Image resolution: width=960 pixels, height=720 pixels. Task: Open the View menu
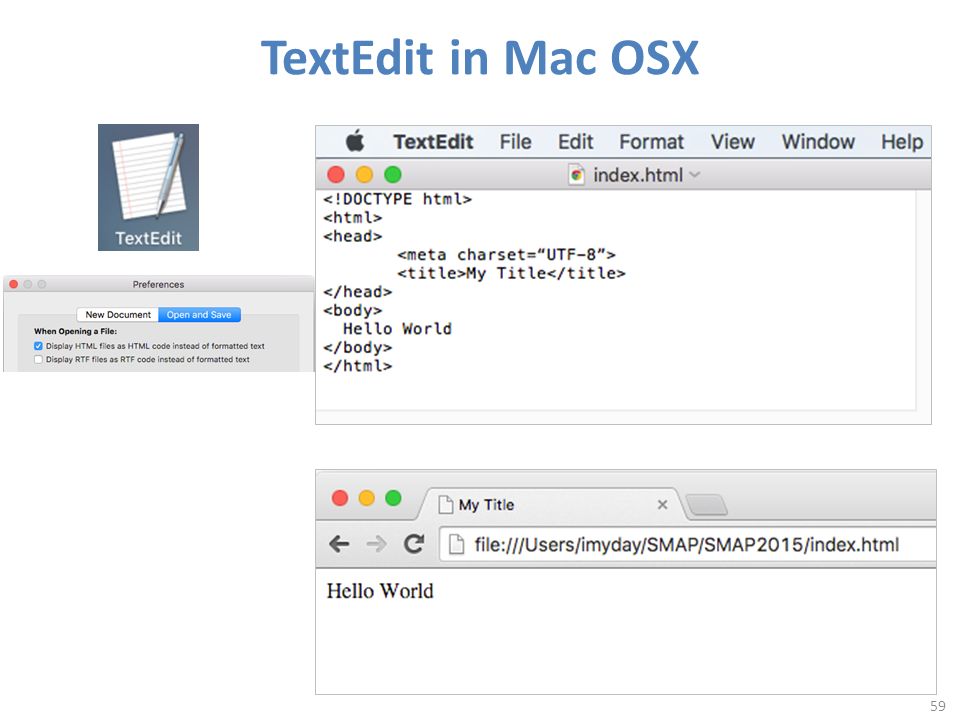[732, 142]
